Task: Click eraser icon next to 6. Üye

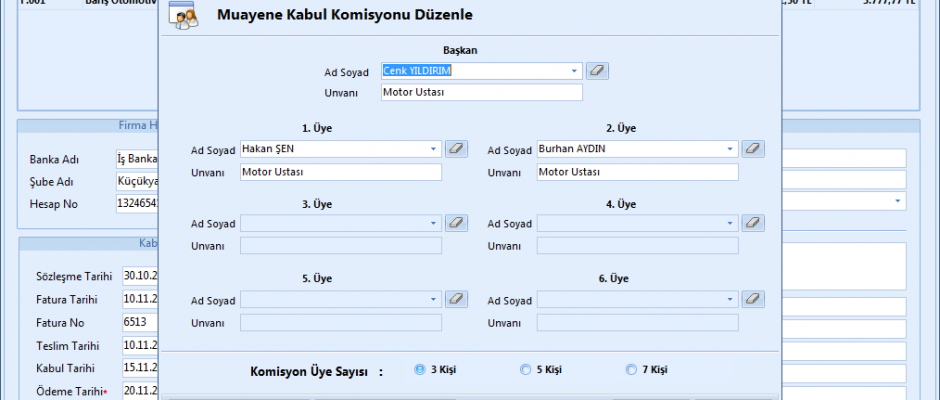Action: coord(753,298)
